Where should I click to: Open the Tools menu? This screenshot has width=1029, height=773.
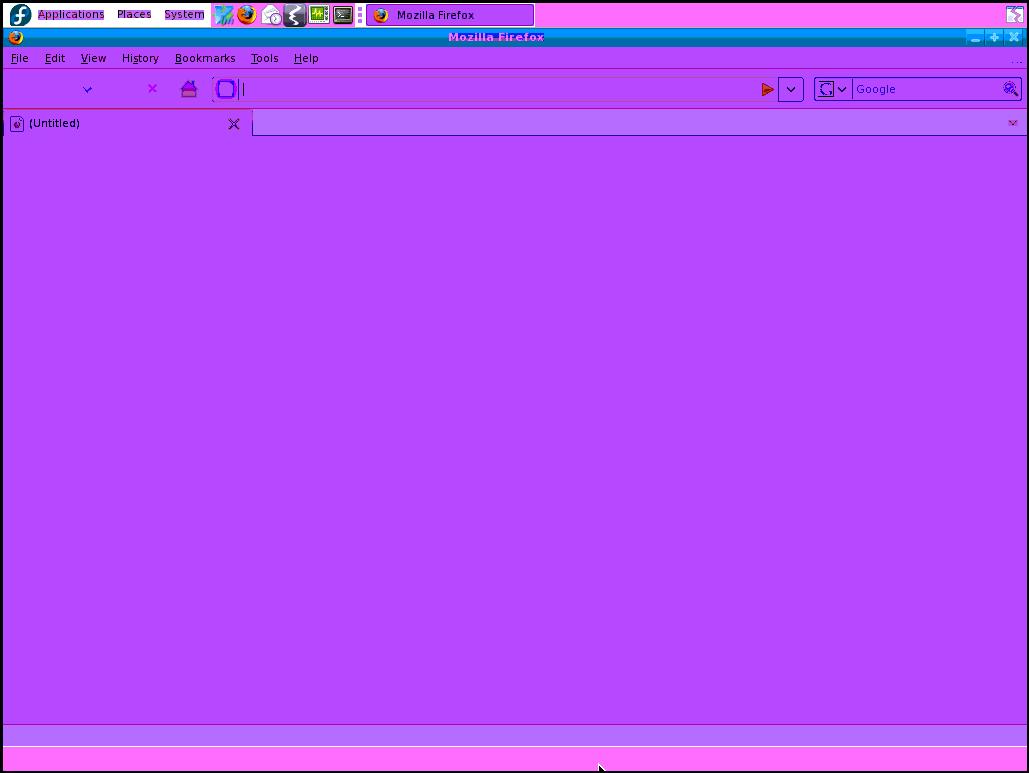click(x=264, y=58)
